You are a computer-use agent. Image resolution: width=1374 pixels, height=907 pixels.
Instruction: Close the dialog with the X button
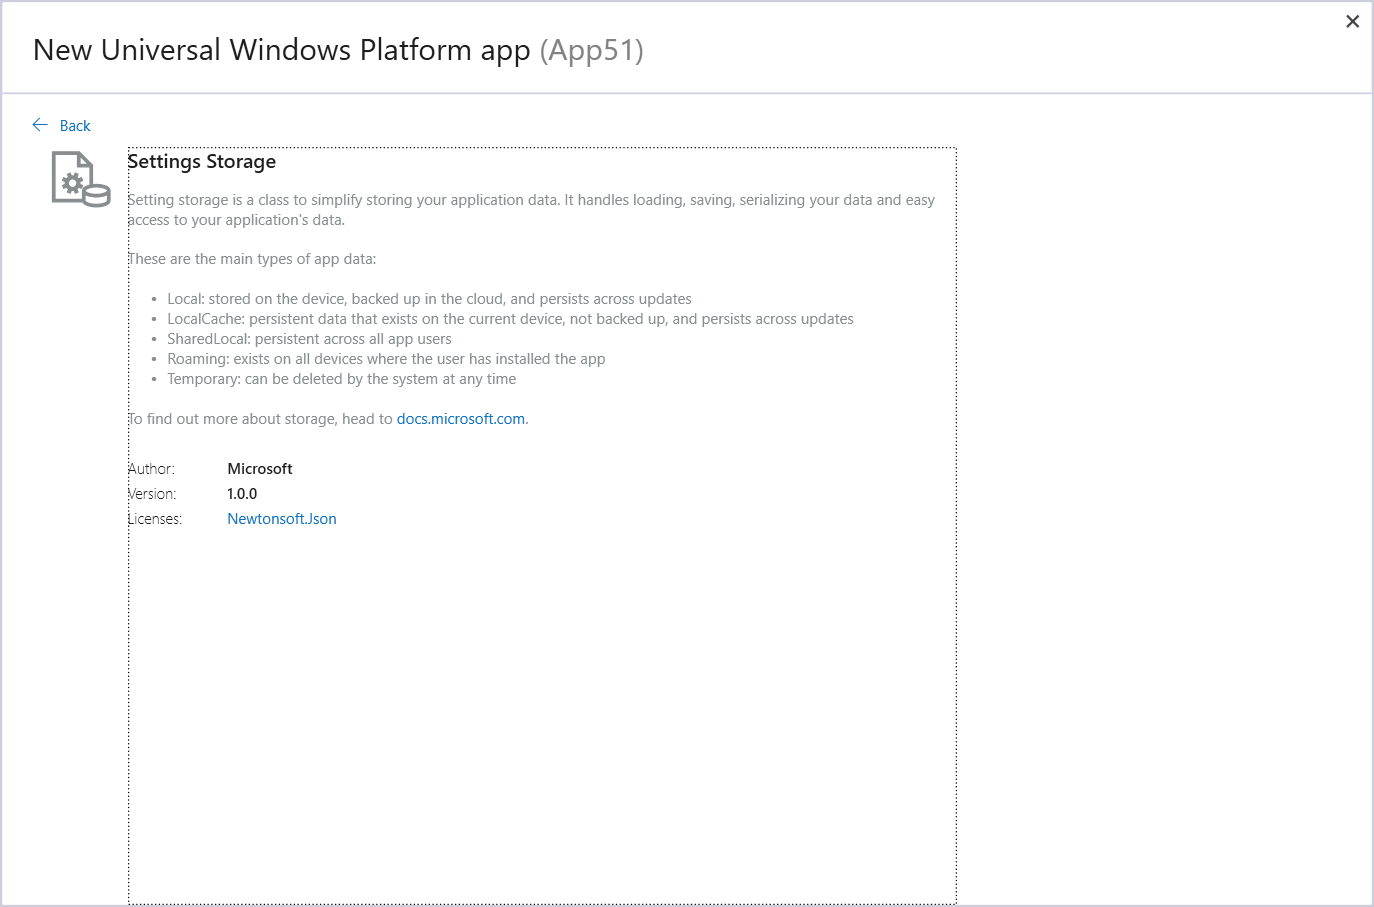(1352, 21)
